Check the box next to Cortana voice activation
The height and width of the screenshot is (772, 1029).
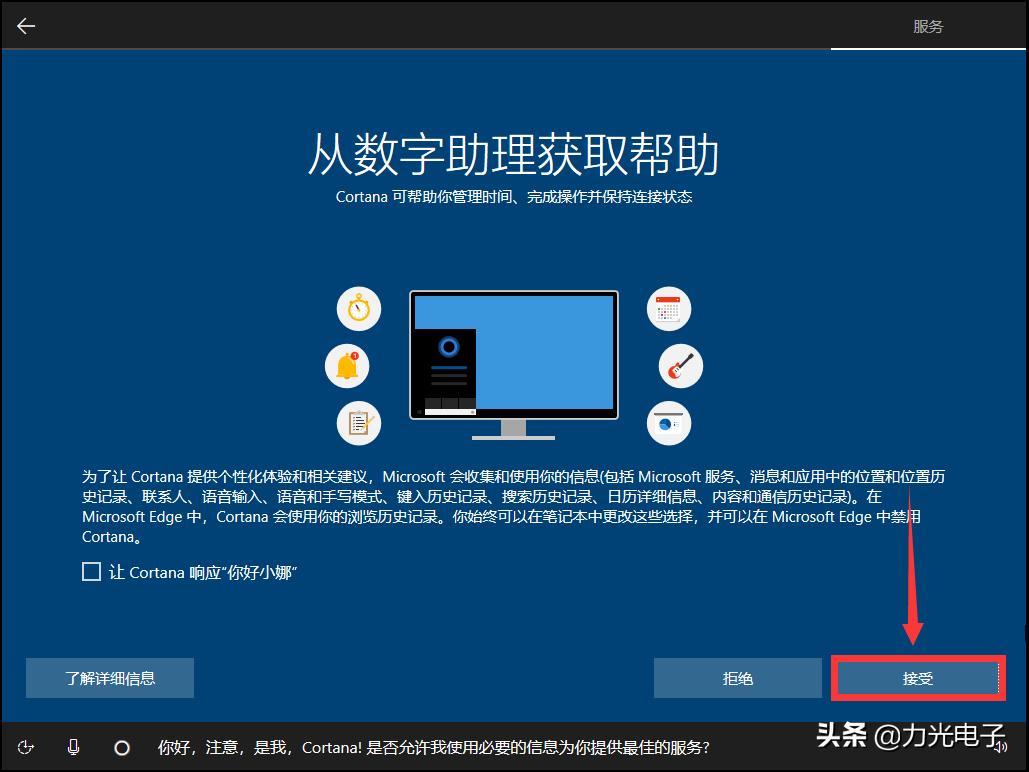pos(91,571)
